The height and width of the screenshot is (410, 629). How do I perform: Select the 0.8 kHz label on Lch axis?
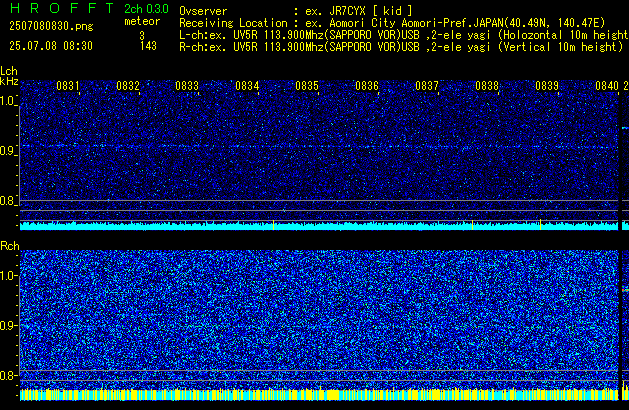(x=8, y=201)
